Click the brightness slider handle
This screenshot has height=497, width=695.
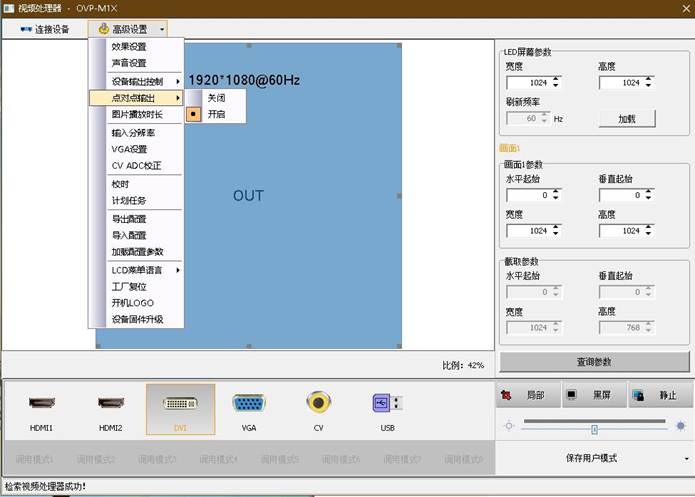pyautogui.click(x=594, y=429)
